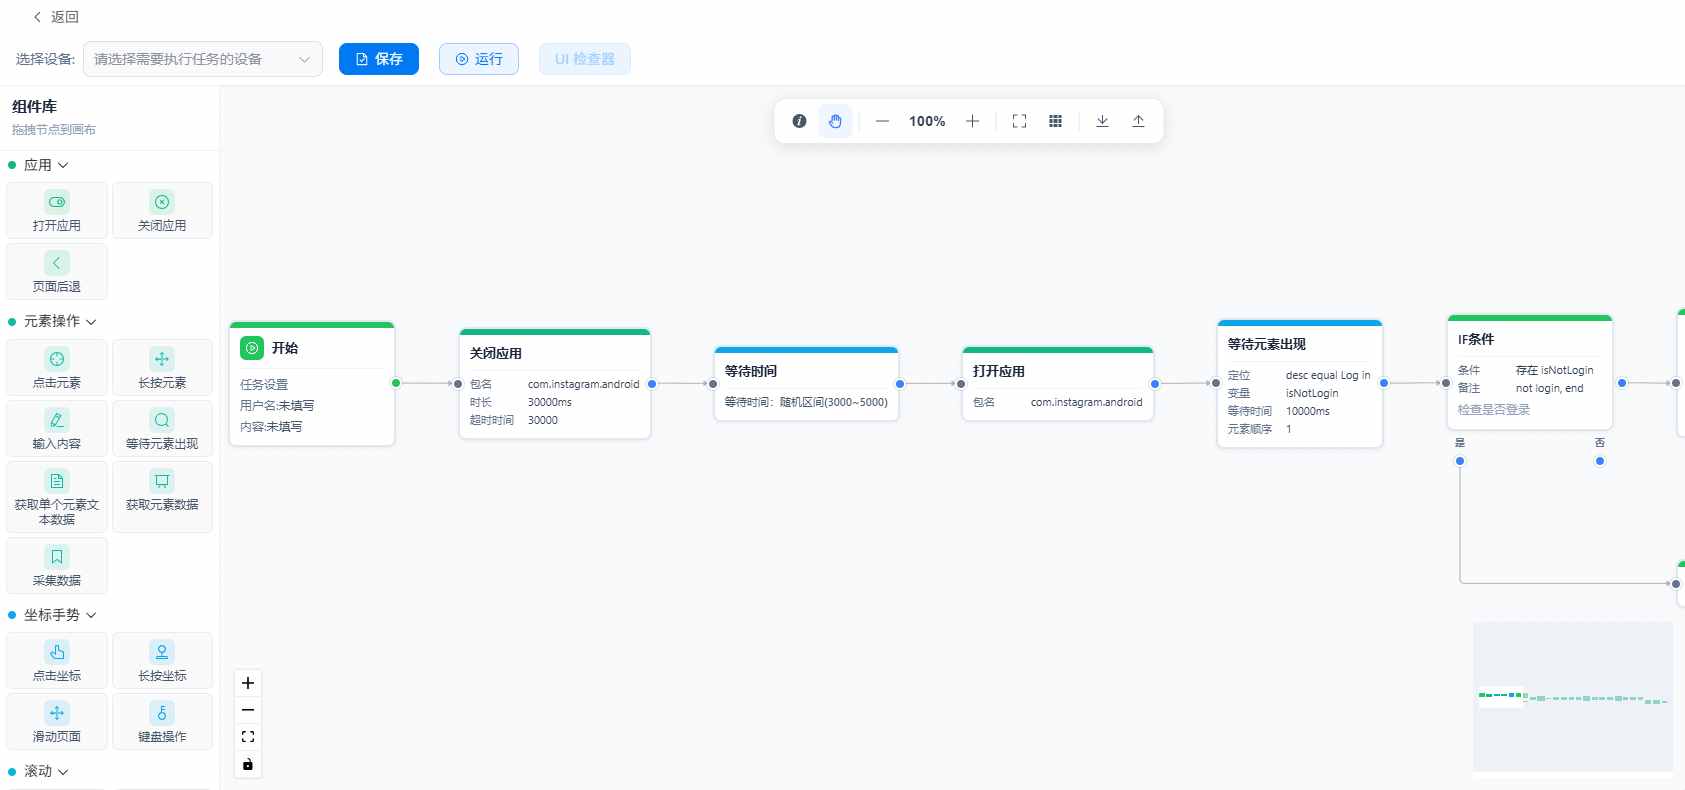Open the 选择设备 device dropdown
1685x790 pixels.
point(203,59)
